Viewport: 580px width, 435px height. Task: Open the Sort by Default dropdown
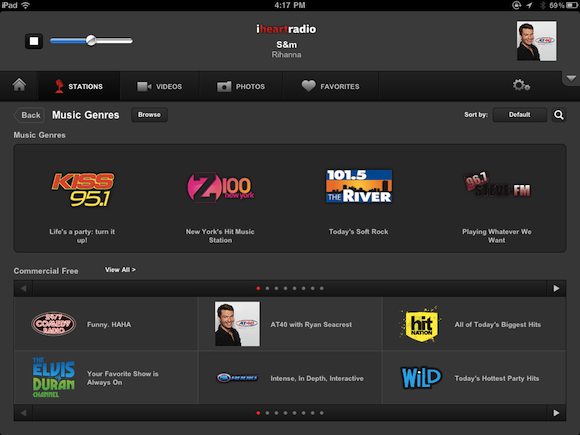coord(519,115)
